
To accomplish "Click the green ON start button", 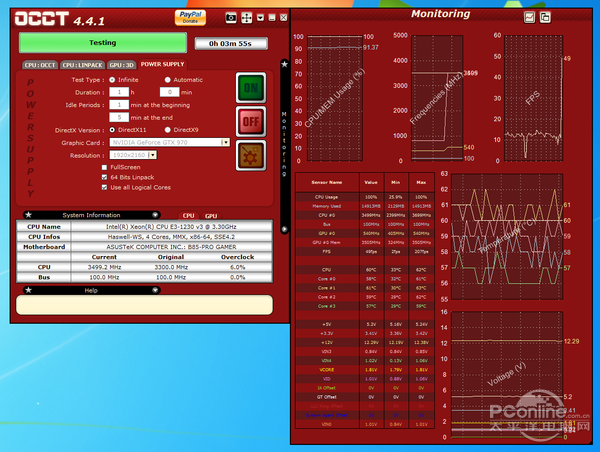I will click(x=249, y=88).
